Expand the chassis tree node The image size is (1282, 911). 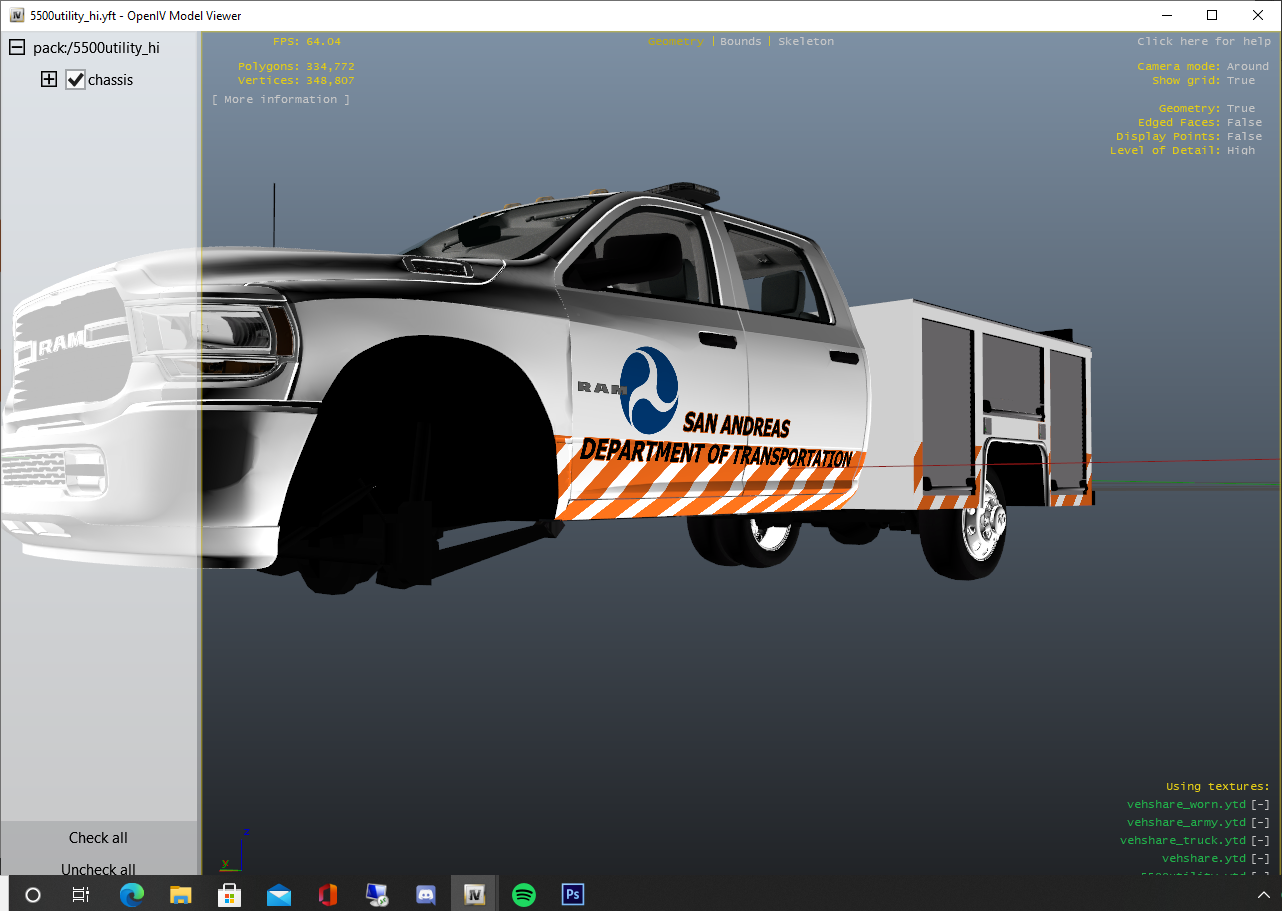click(x=49, y=80)
